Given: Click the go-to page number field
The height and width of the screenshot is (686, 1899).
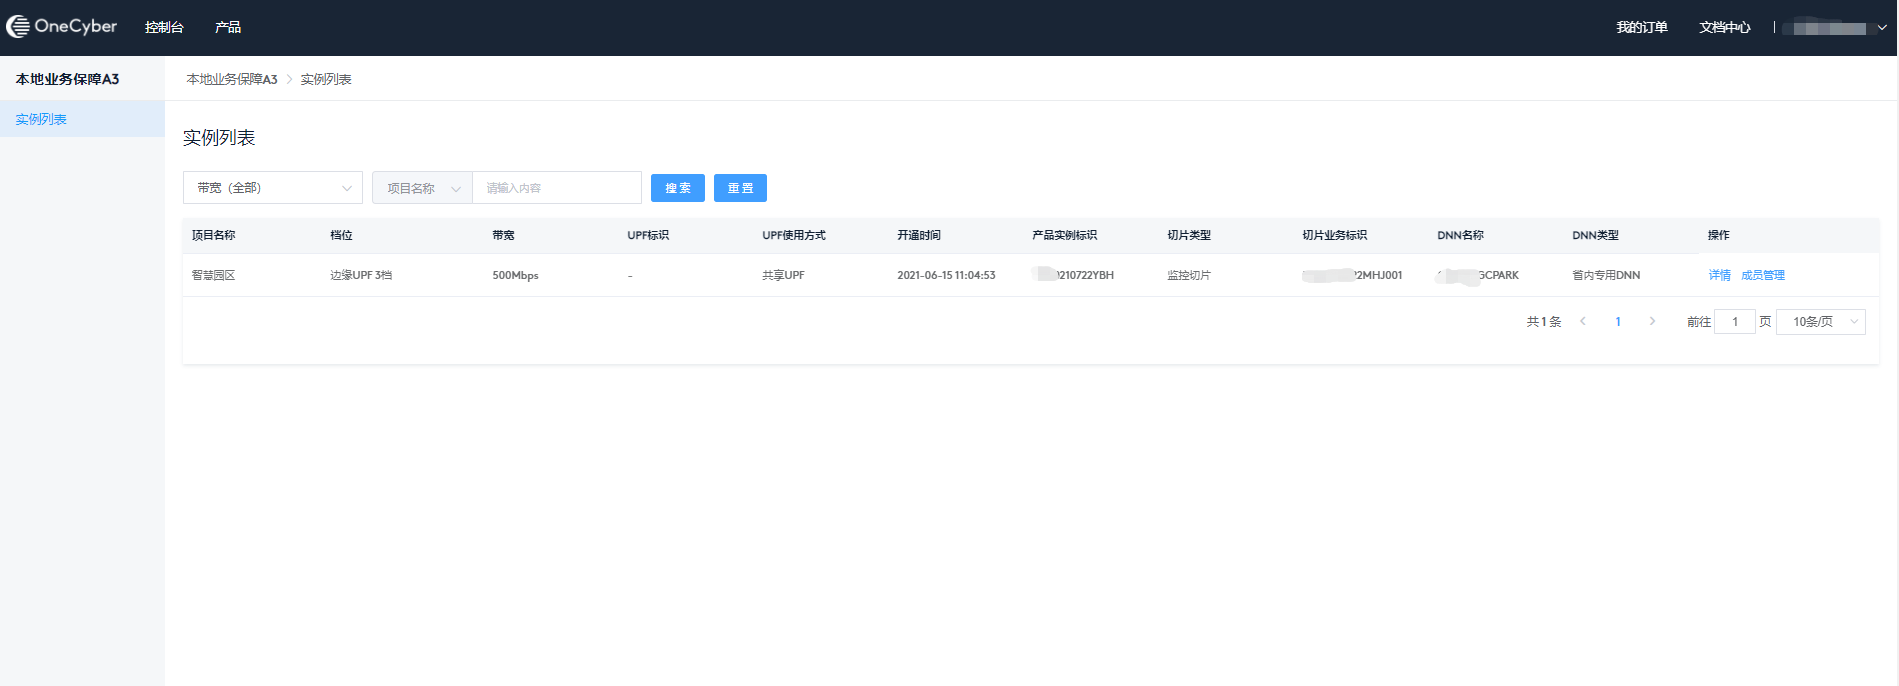Looking at the screenshot, I should click(1734, 321).
